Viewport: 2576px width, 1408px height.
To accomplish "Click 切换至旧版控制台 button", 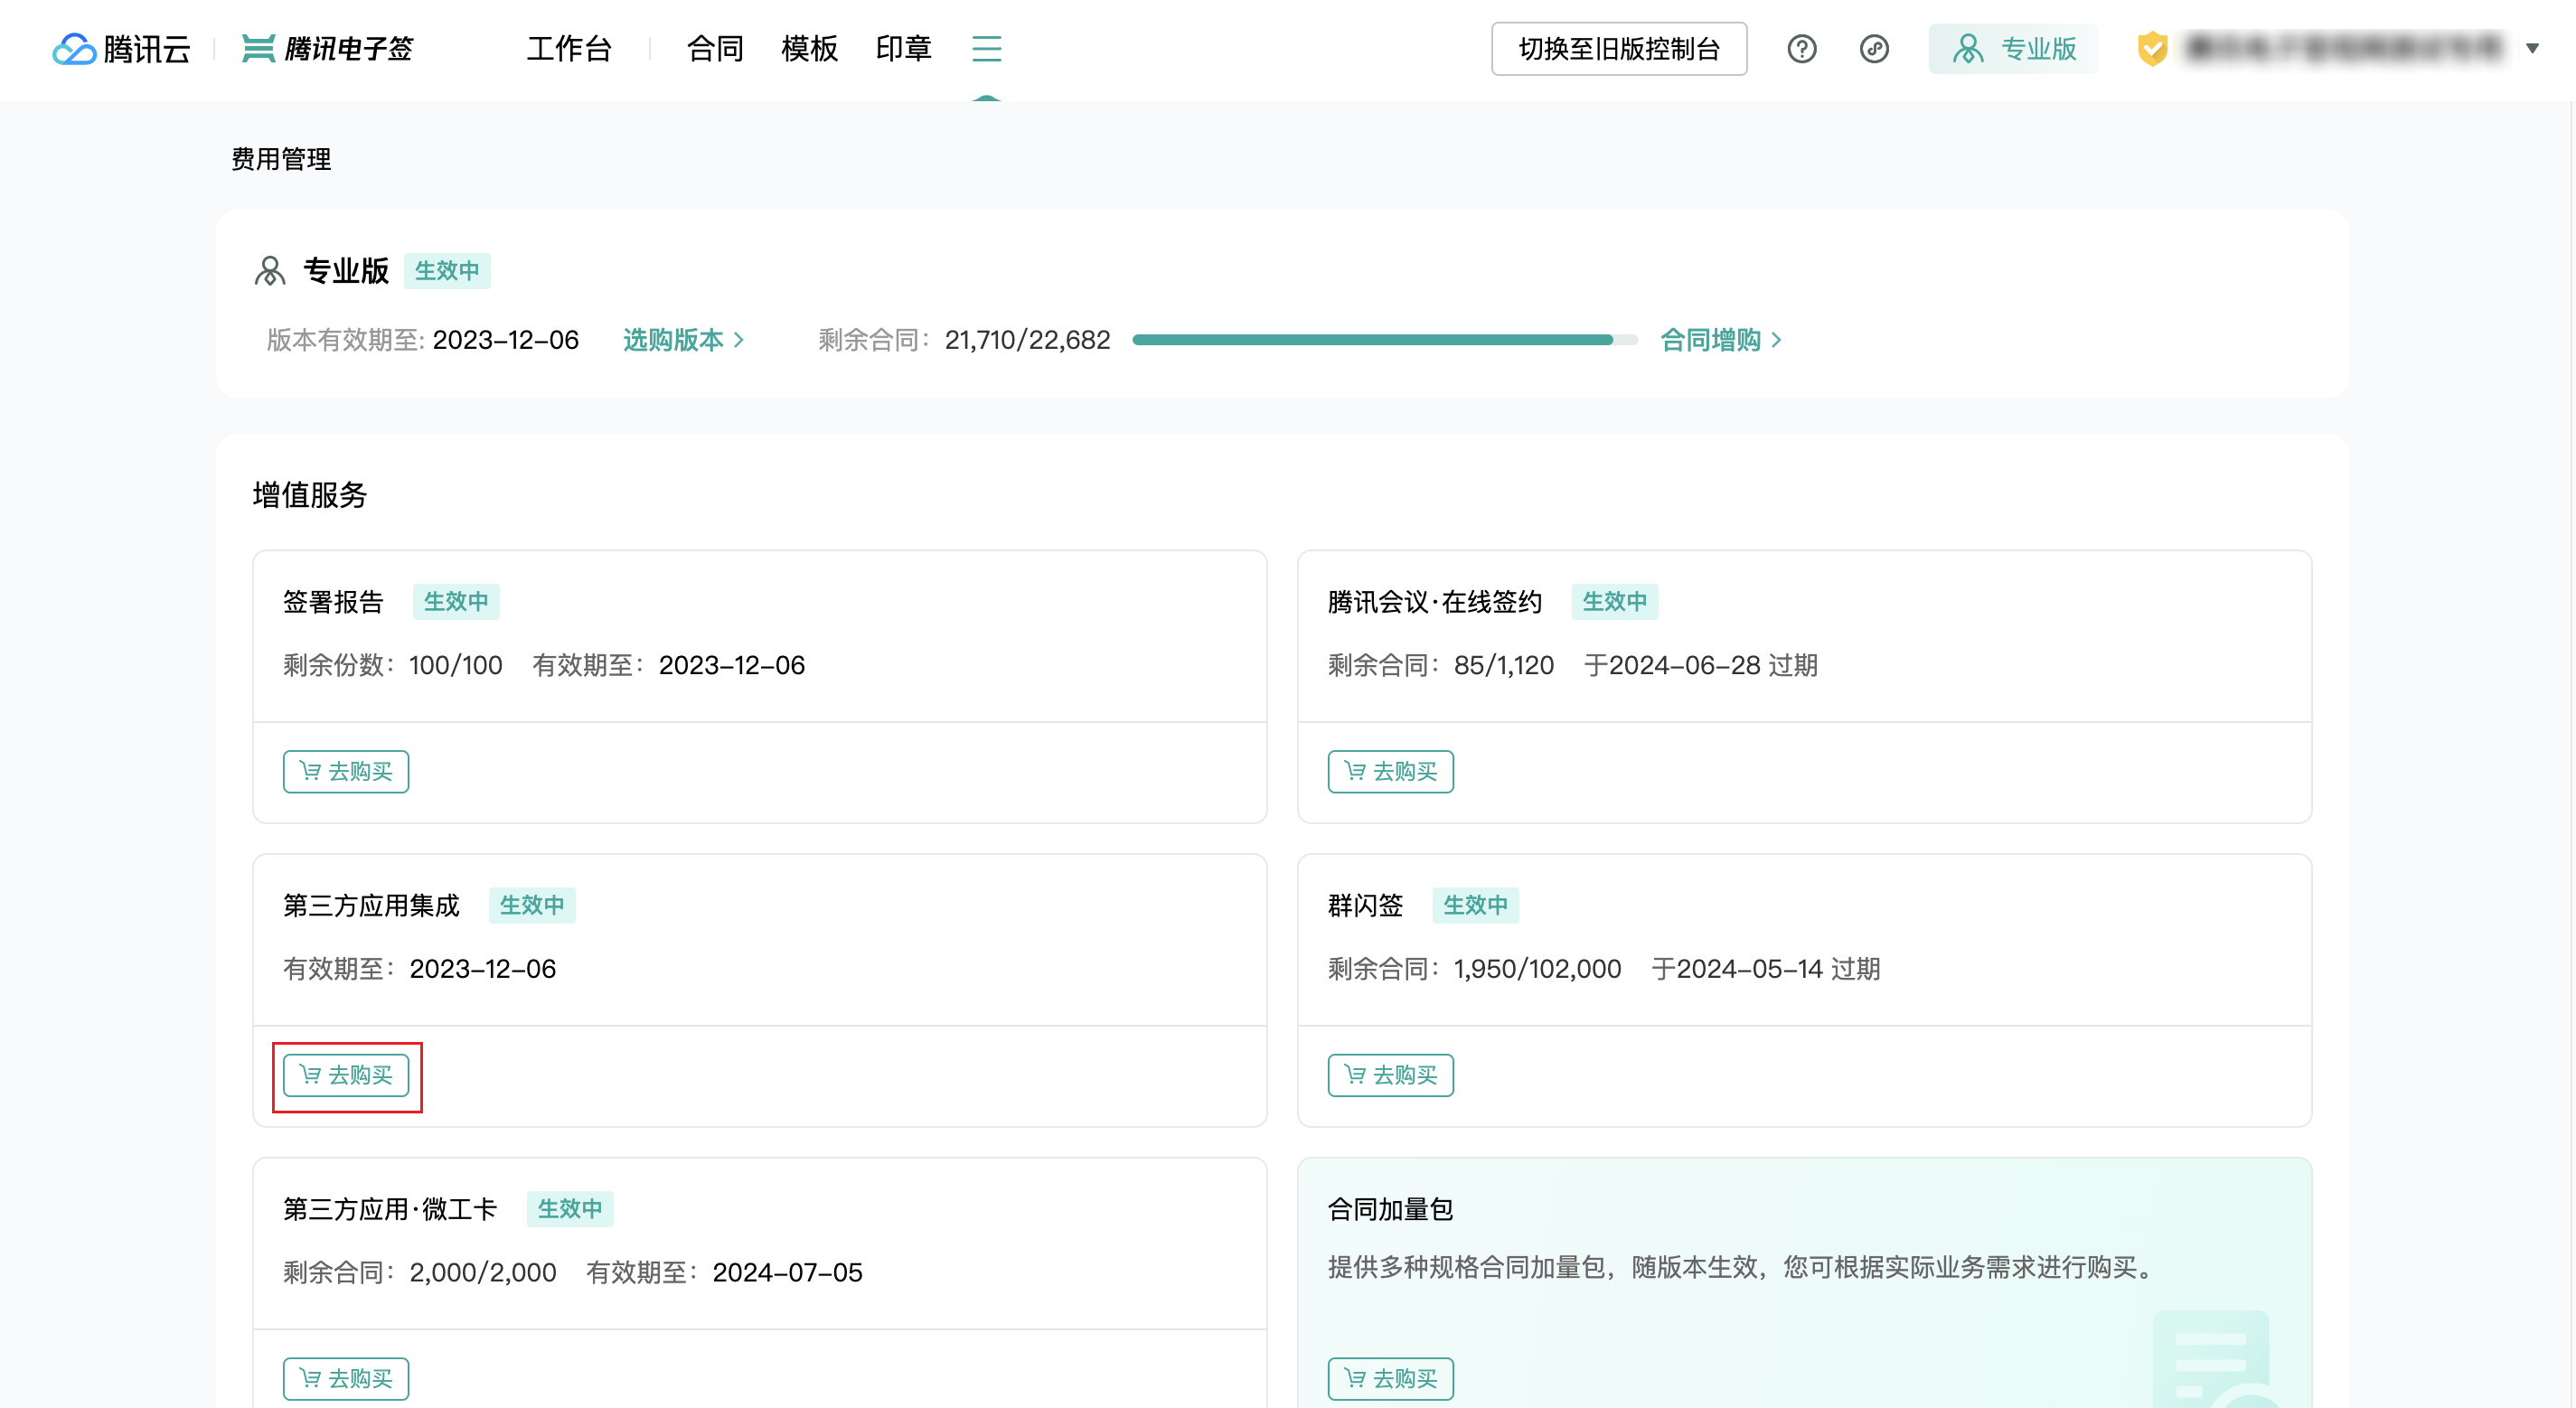I will (x=1619, y=48).
